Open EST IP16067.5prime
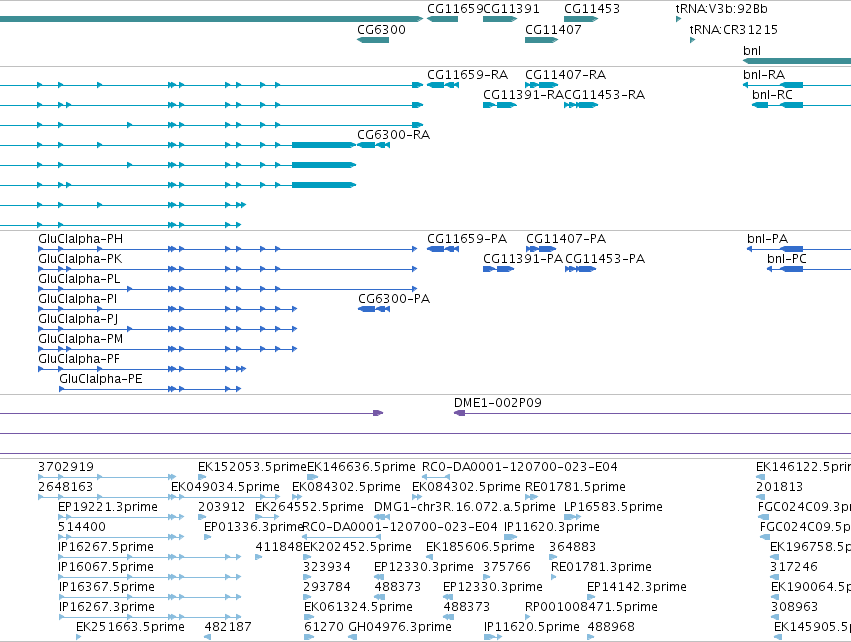The width and height of the screenshot is (851, 642). tap(106, 567)
